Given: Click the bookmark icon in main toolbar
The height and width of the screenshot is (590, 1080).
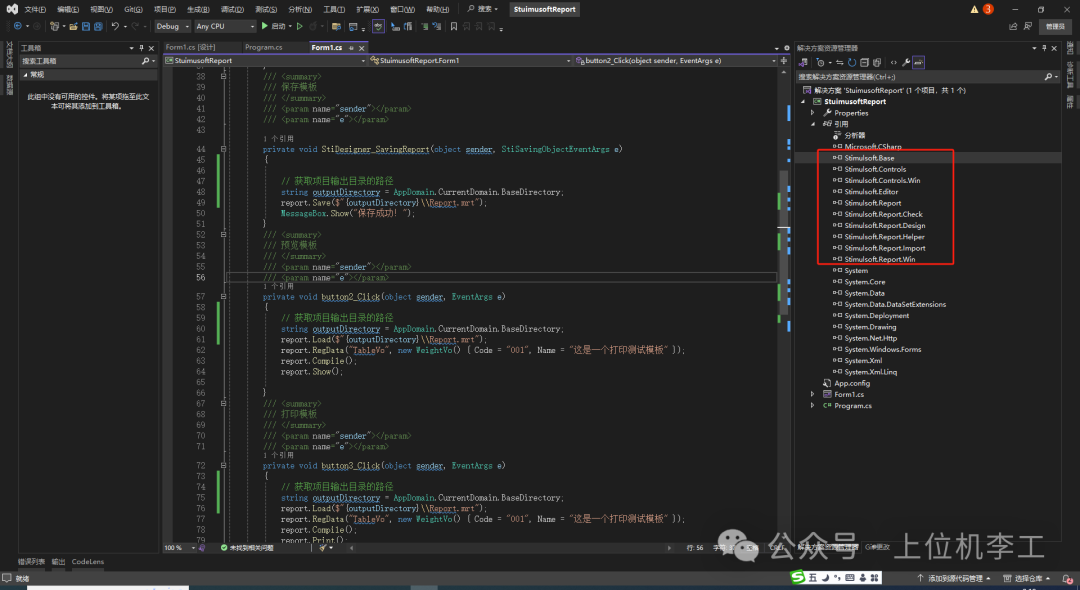Looking at the screenshot, I should tap(452, 26).
